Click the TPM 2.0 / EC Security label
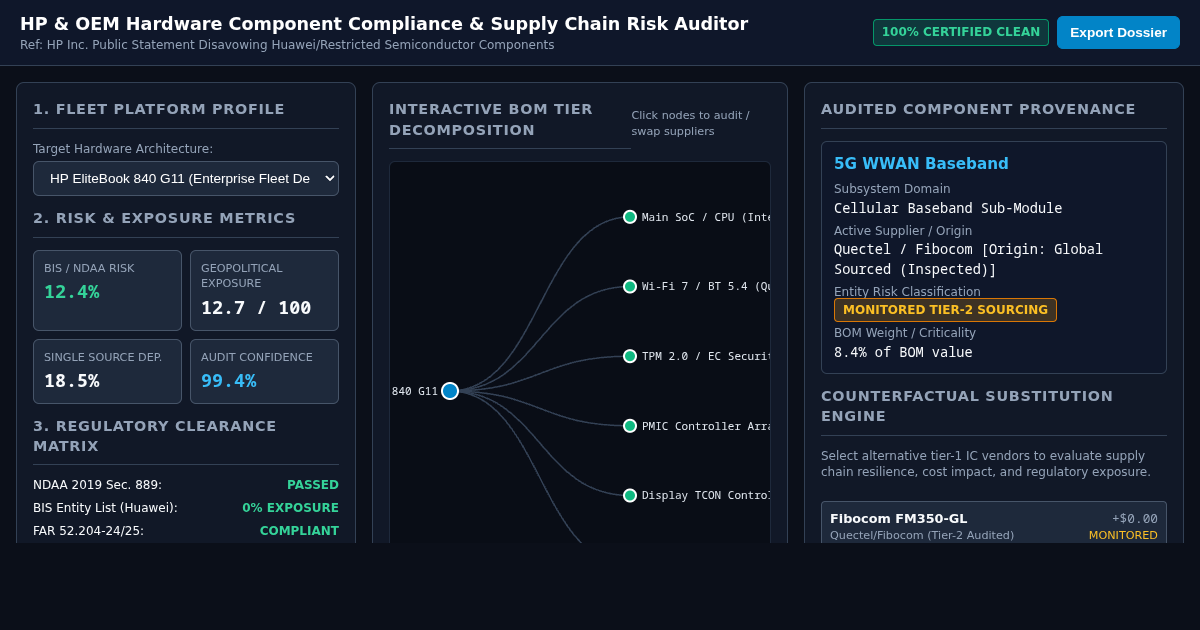 pos(706,356)
